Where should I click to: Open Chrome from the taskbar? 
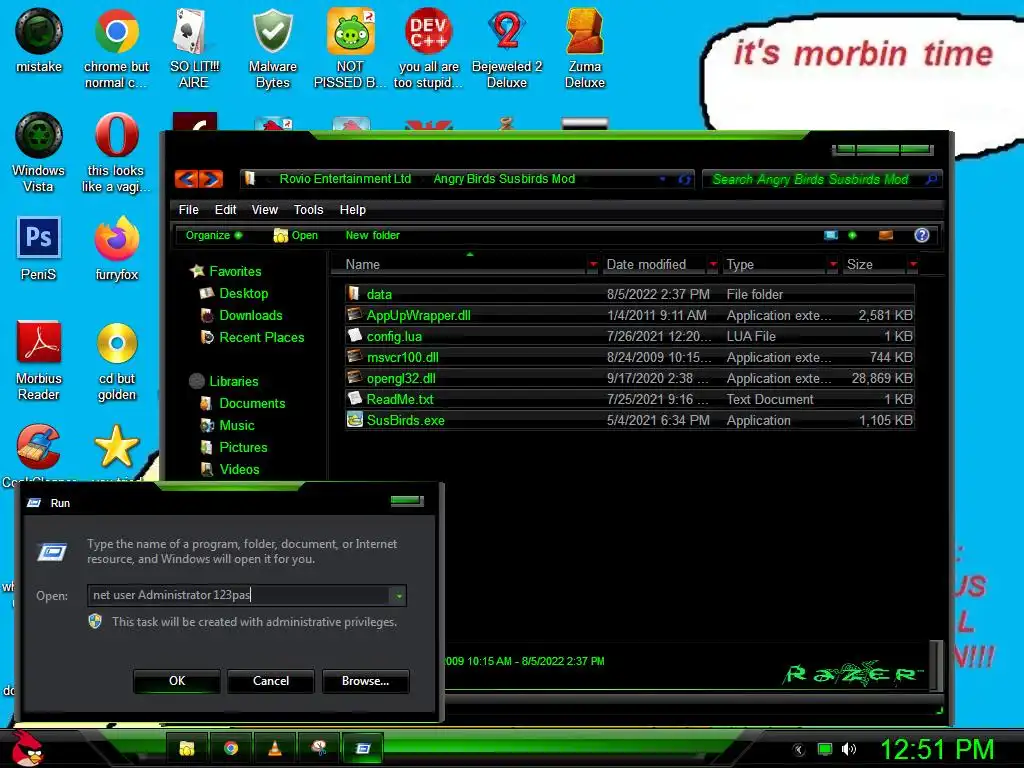(231, 748)
